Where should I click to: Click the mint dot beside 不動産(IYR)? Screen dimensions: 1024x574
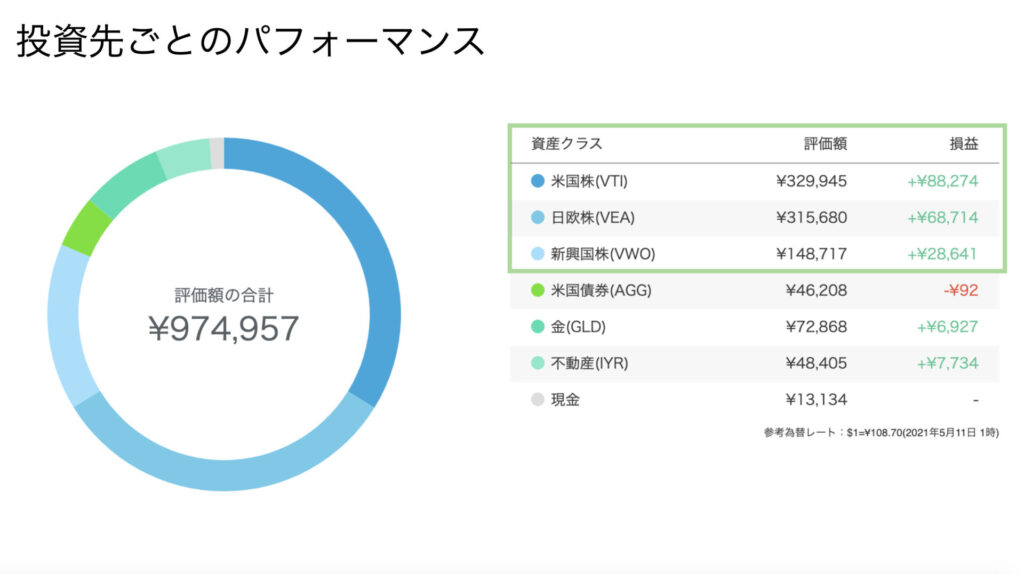click(x=538, y=363)
